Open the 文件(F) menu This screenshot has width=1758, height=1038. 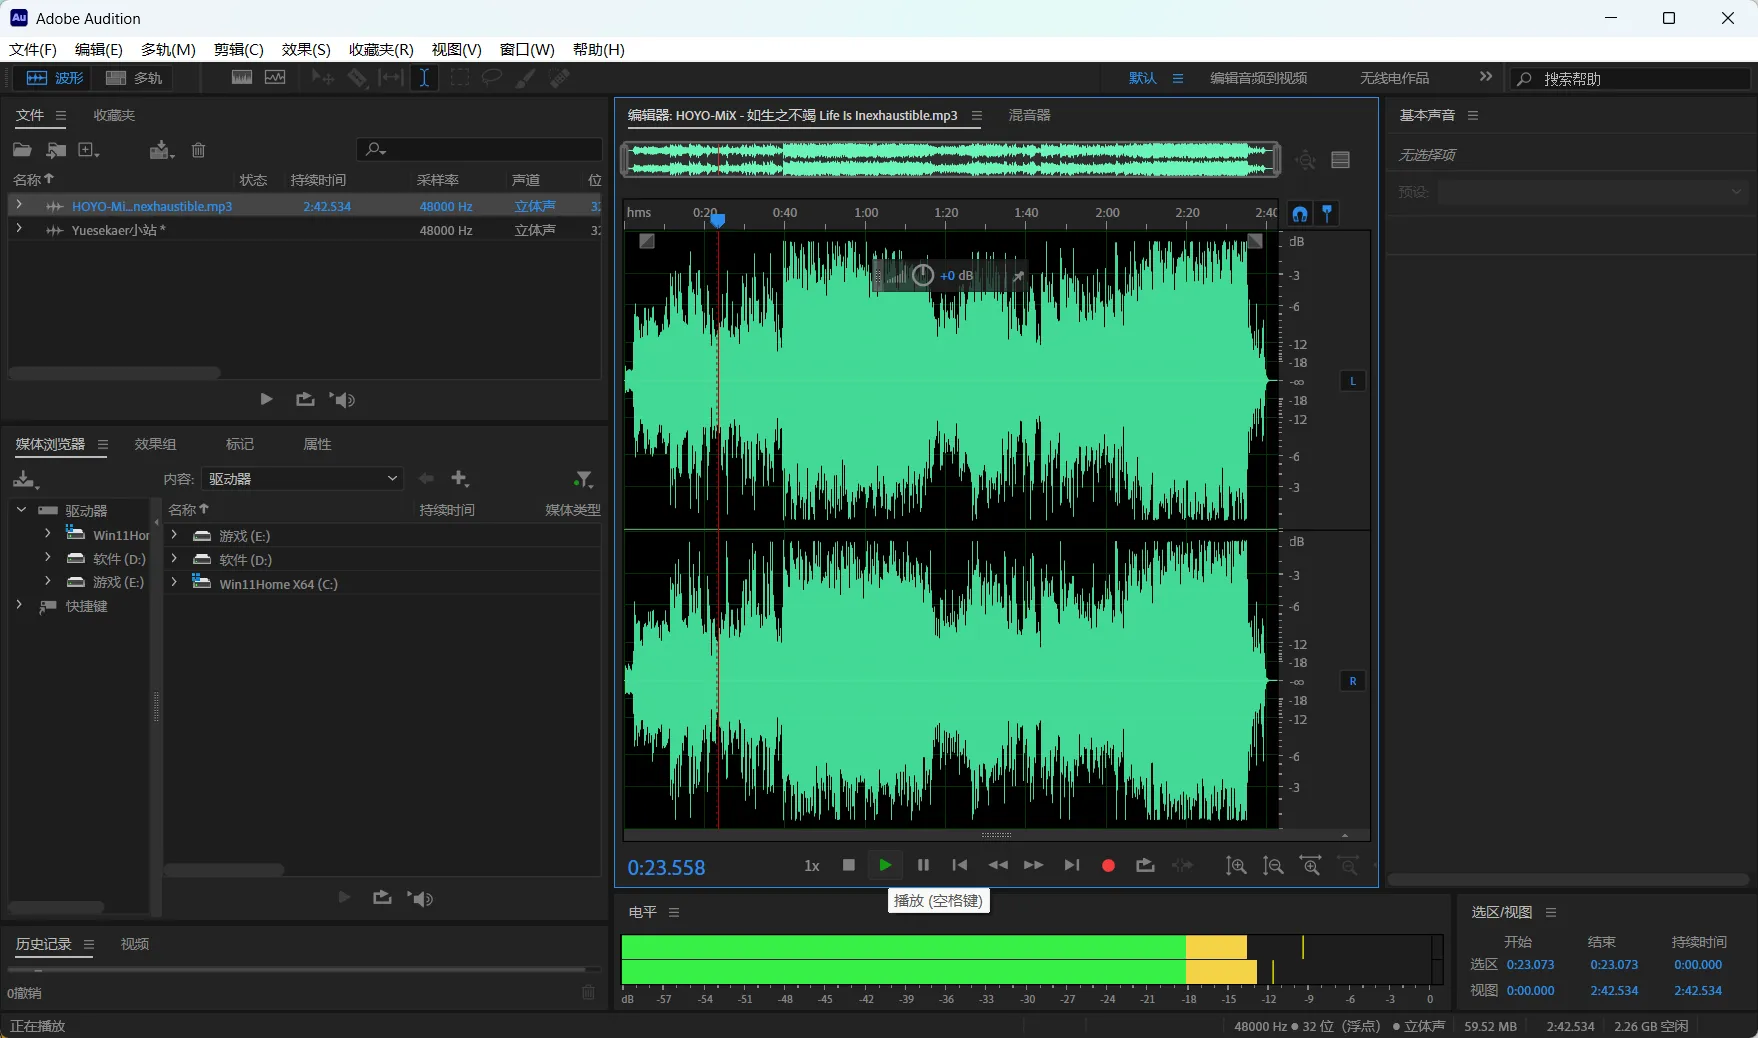point(33,49)
